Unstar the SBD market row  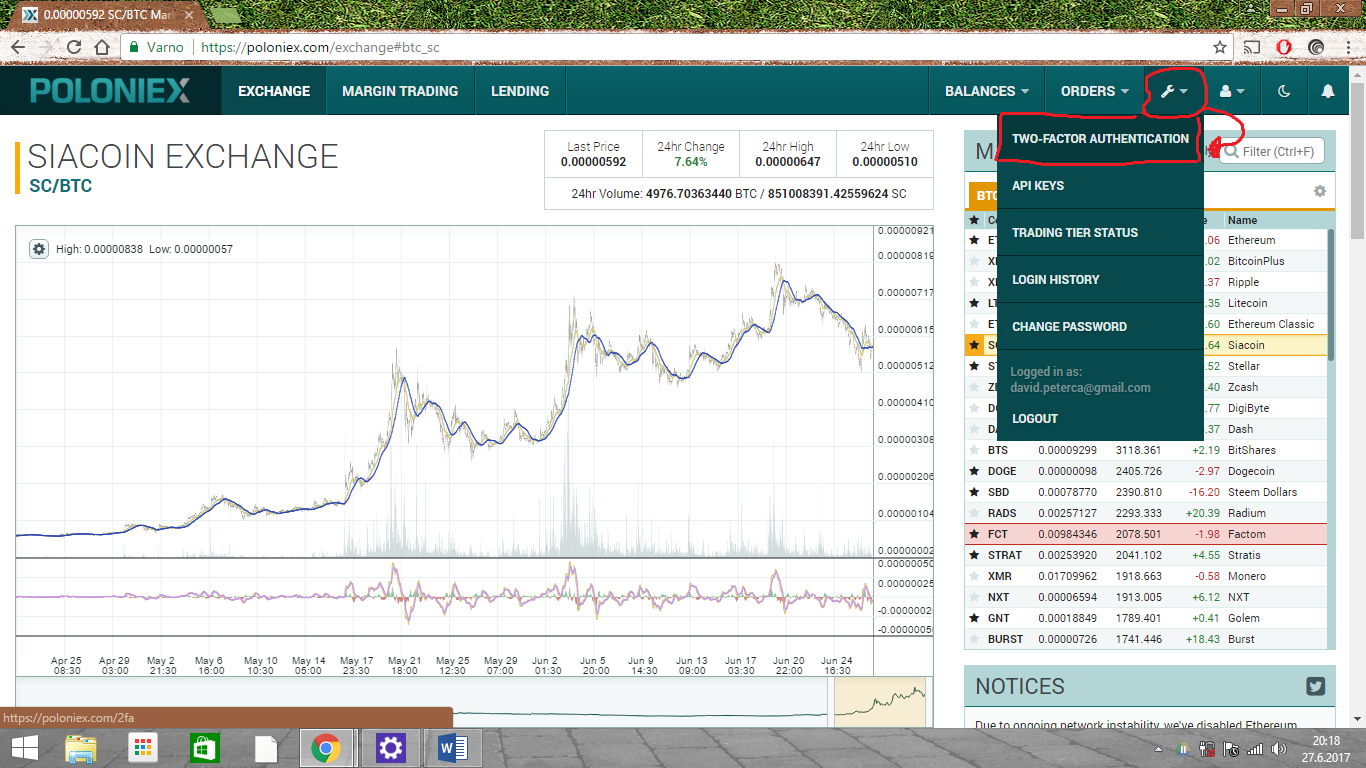(x=974, y=492)
